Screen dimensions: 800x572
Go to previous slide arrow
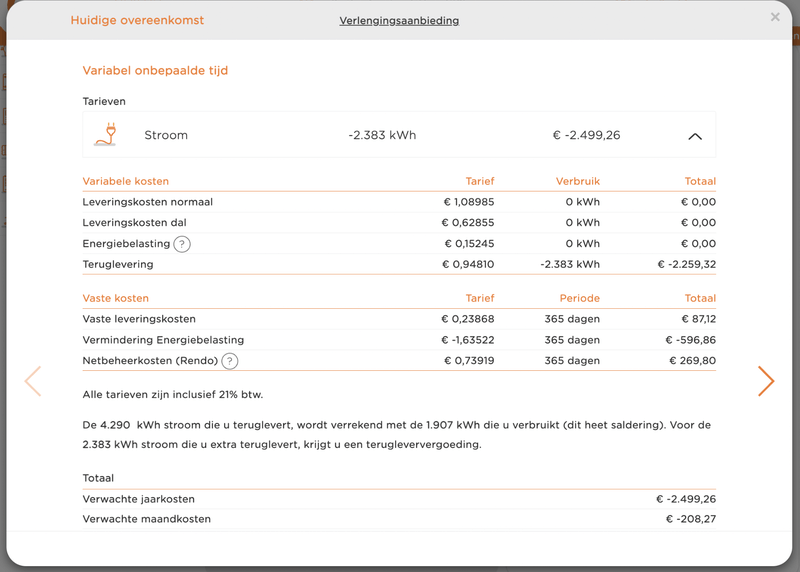(33, 381)
